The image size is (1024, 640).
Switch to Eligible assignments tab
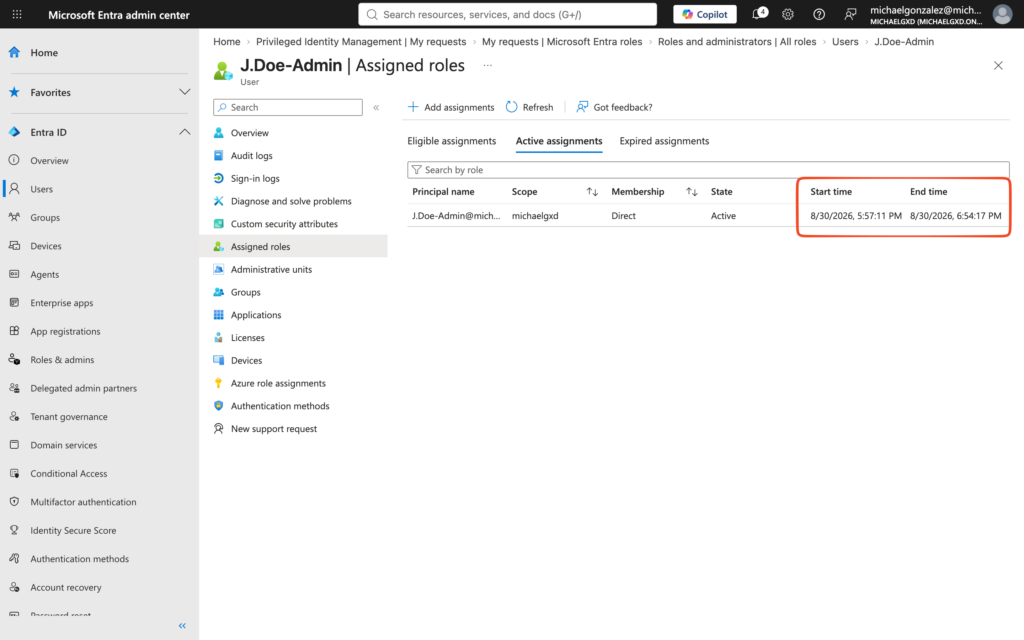coord(451,141)
